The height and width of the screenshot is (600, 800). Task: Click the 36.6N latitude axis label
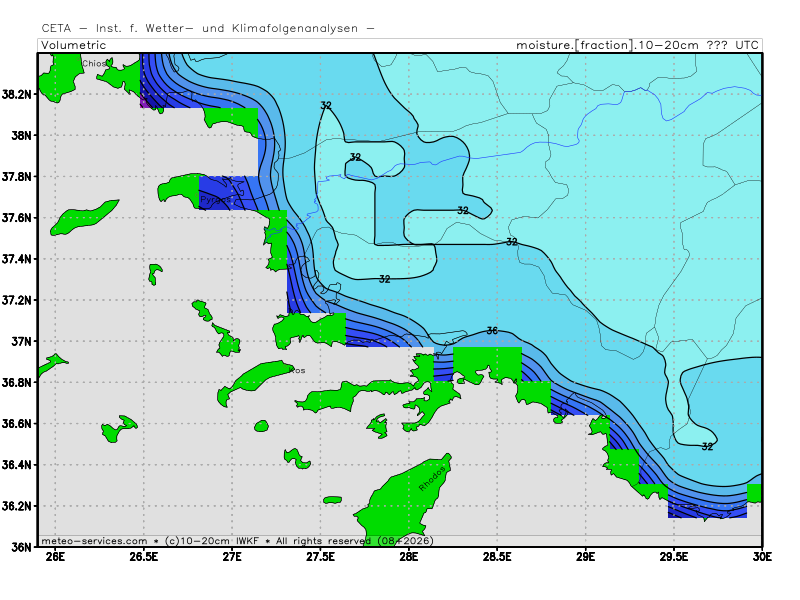coord(19,424)
